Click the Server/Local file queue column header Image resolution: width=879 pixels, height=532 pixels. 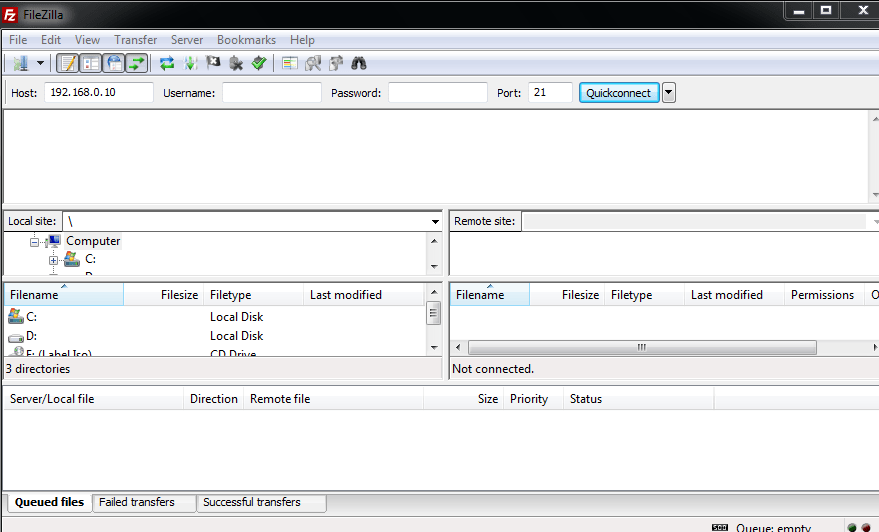(x=94, y=399)
